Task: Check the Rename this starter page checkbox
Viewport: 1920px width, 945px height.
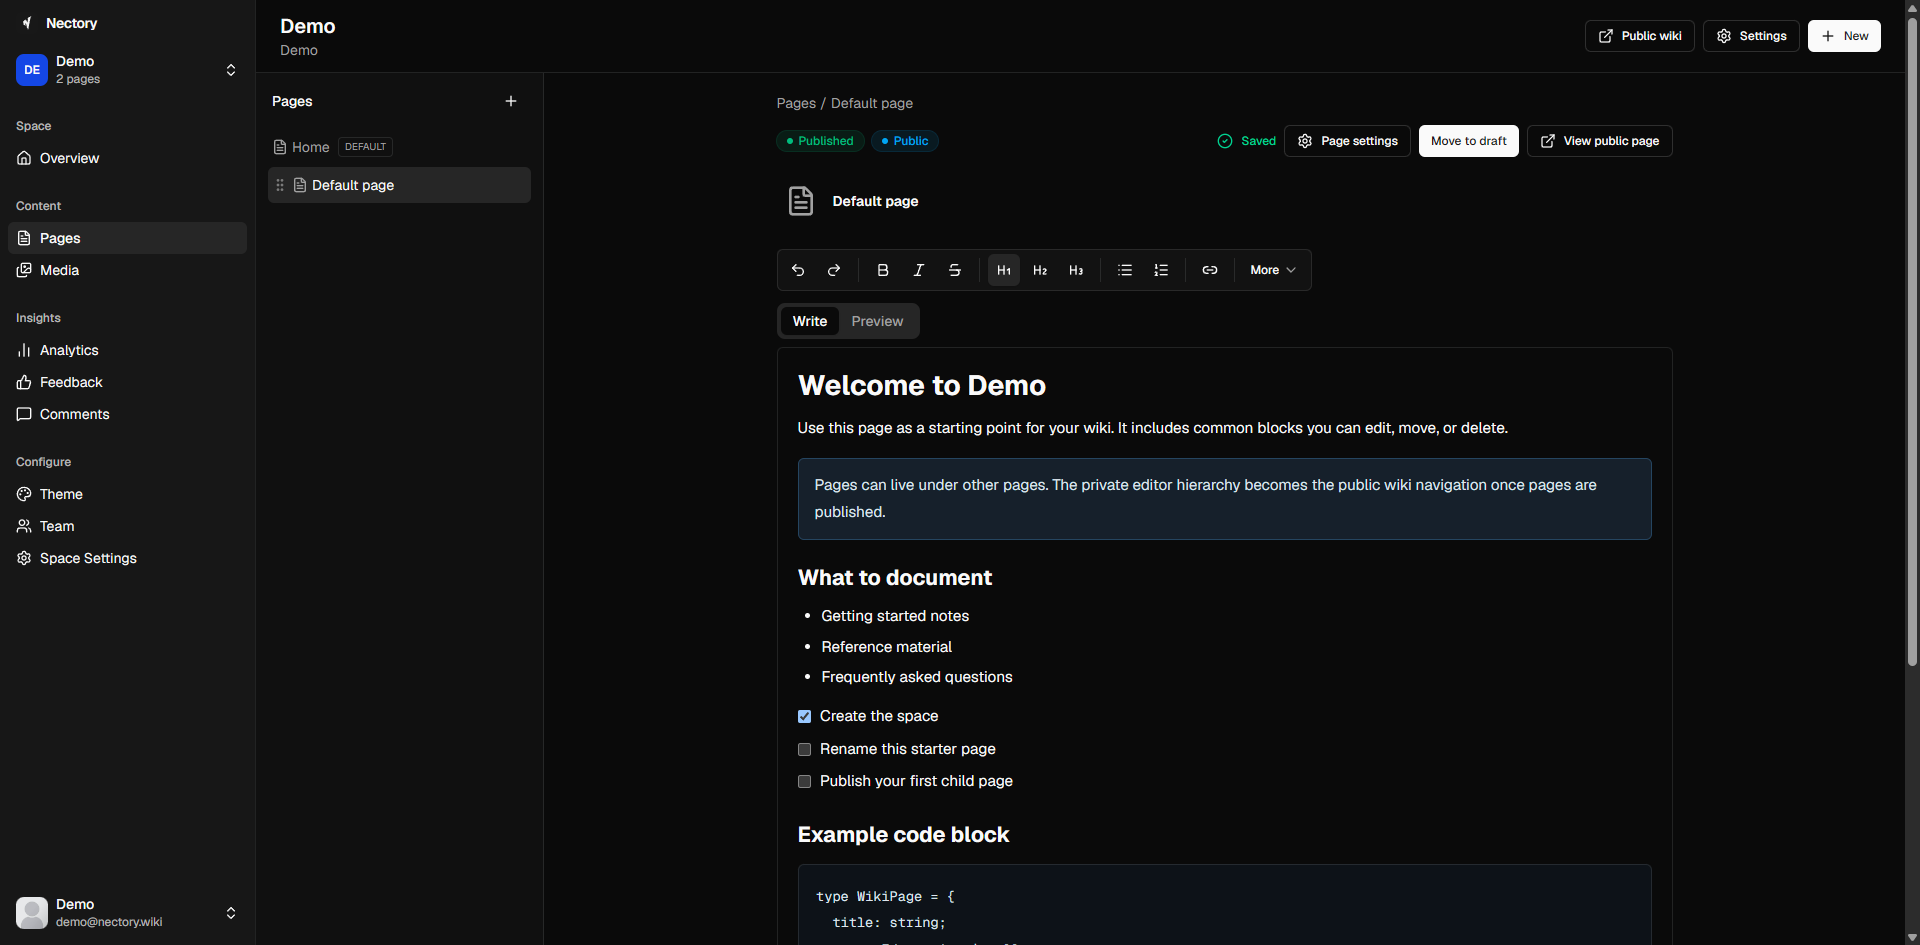Action: pyautogui.click(x=804, y=750)
